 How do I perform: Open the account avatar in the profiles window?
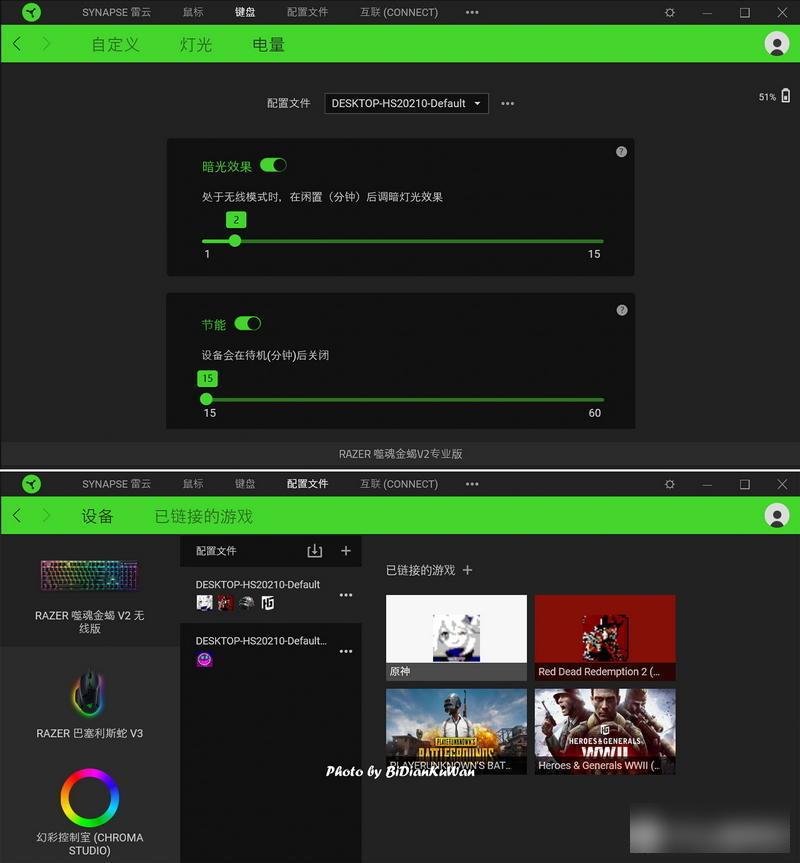coord(777,516)
